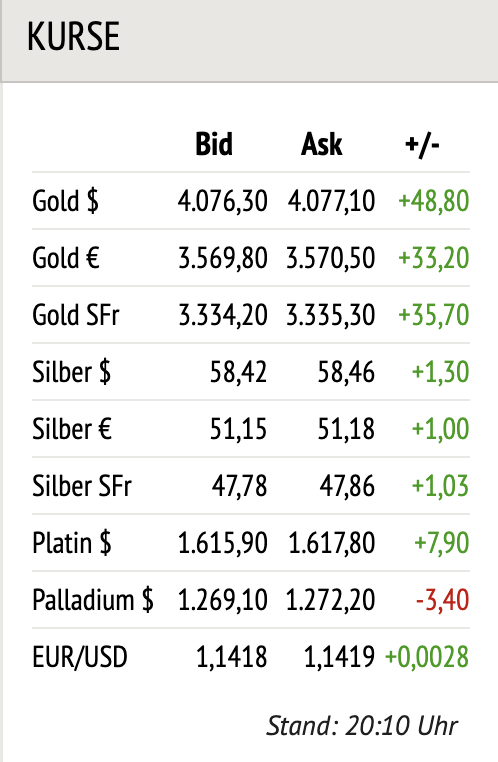Open the Palladium $ row label
The image size is (498, 762).
pos(93,599)
